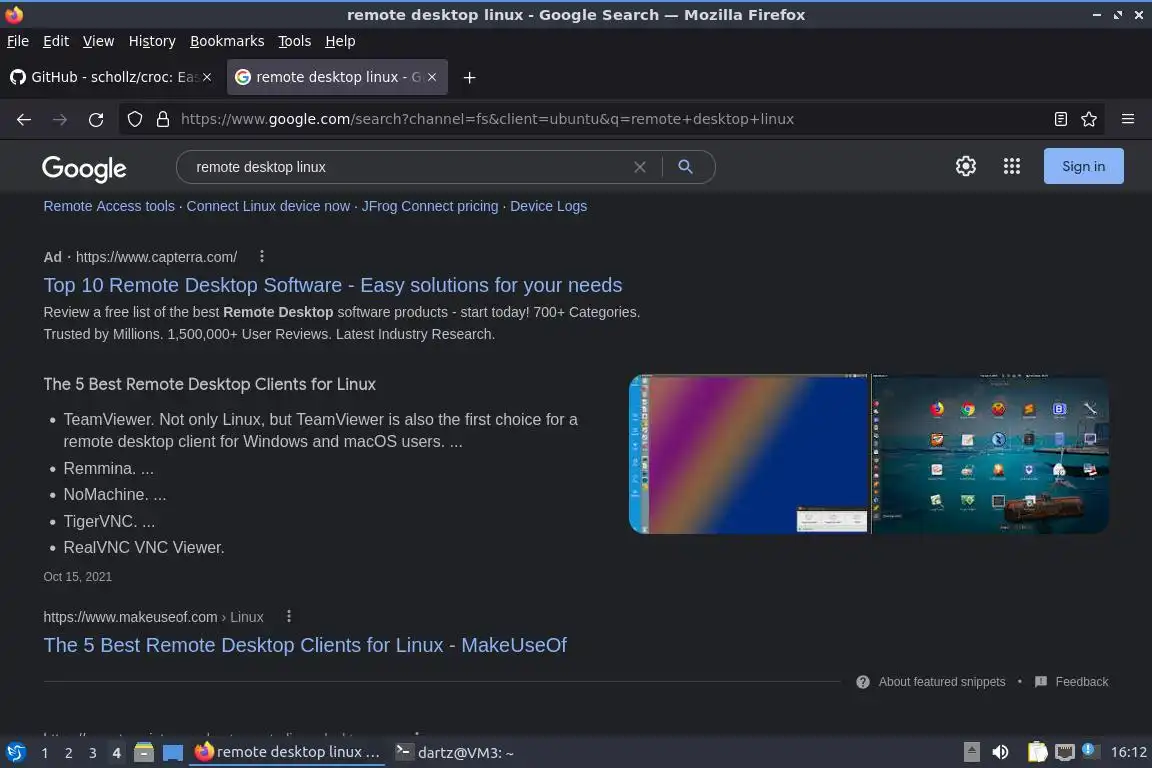Click the "The 5 Best Remote Desktop Clients" snippet heading
Image resolution: width=1152 pixels, height=768 pixels.
pos(209,384)
